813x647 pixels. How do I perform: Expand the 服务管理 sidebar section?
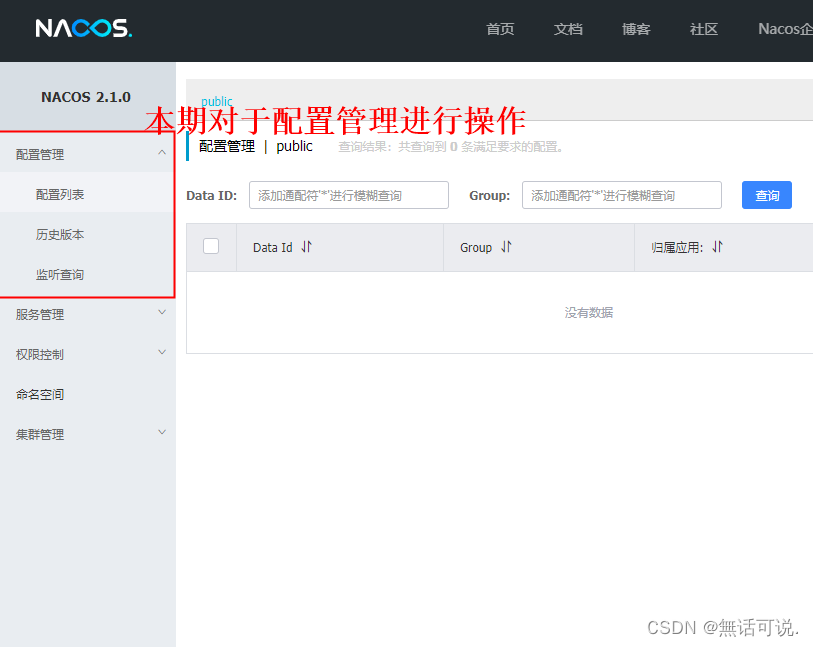point(88,313)
